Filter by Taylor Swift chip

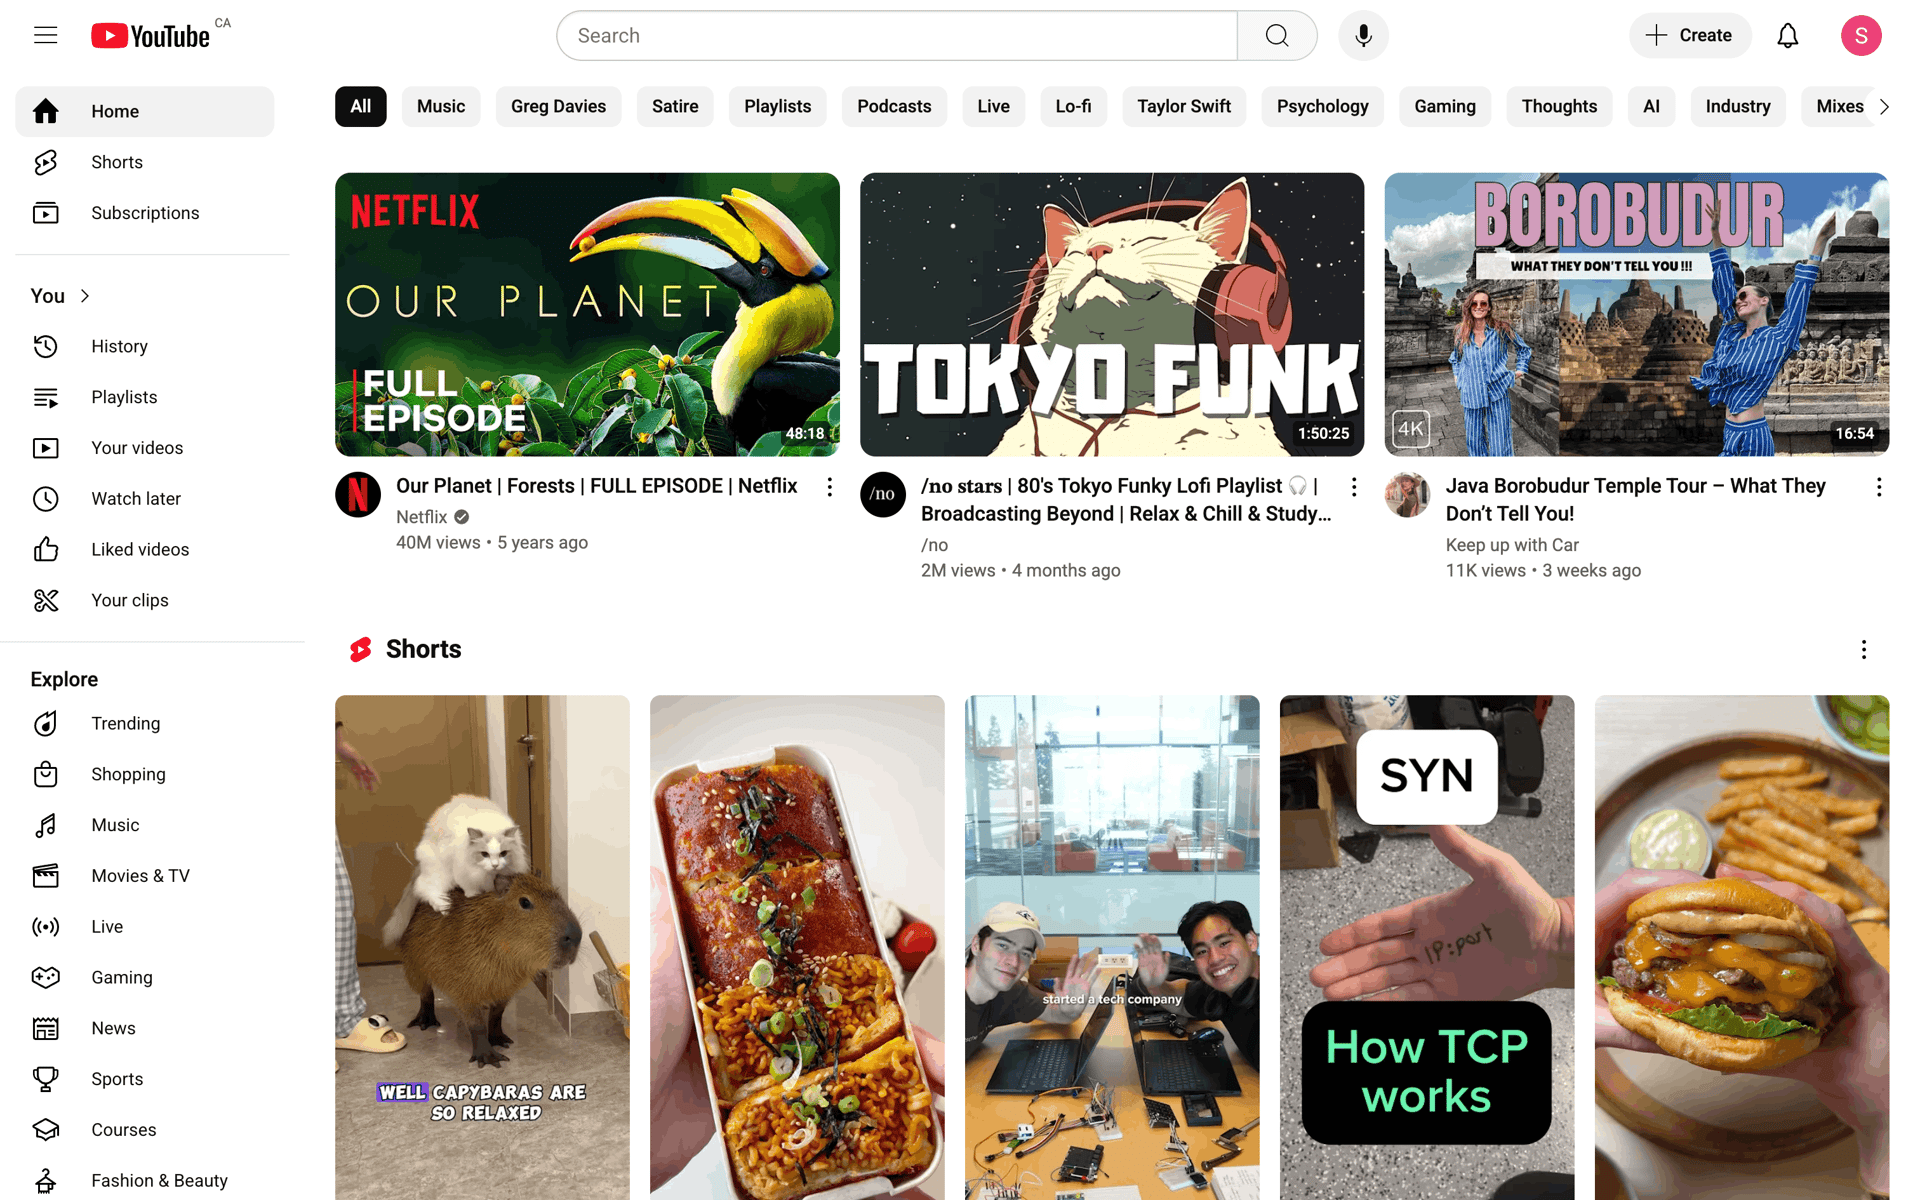point(1184,107)
